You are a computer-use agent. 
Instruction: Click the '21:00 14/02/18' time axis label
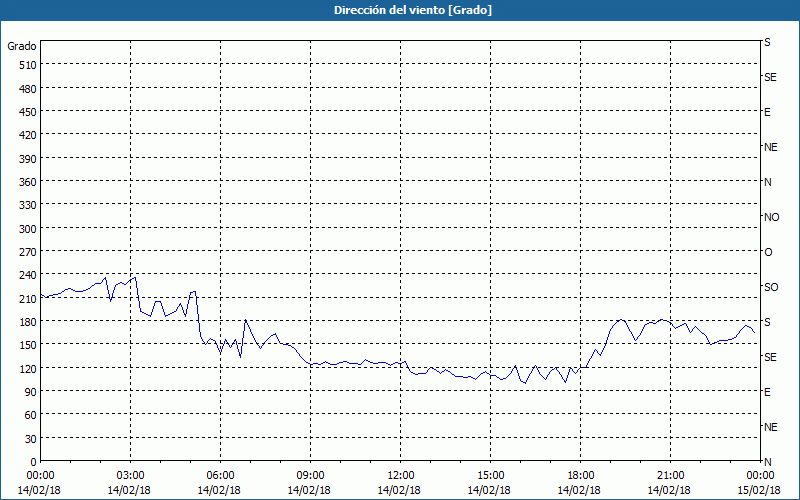pyautogui.click(x=669, y=483)
